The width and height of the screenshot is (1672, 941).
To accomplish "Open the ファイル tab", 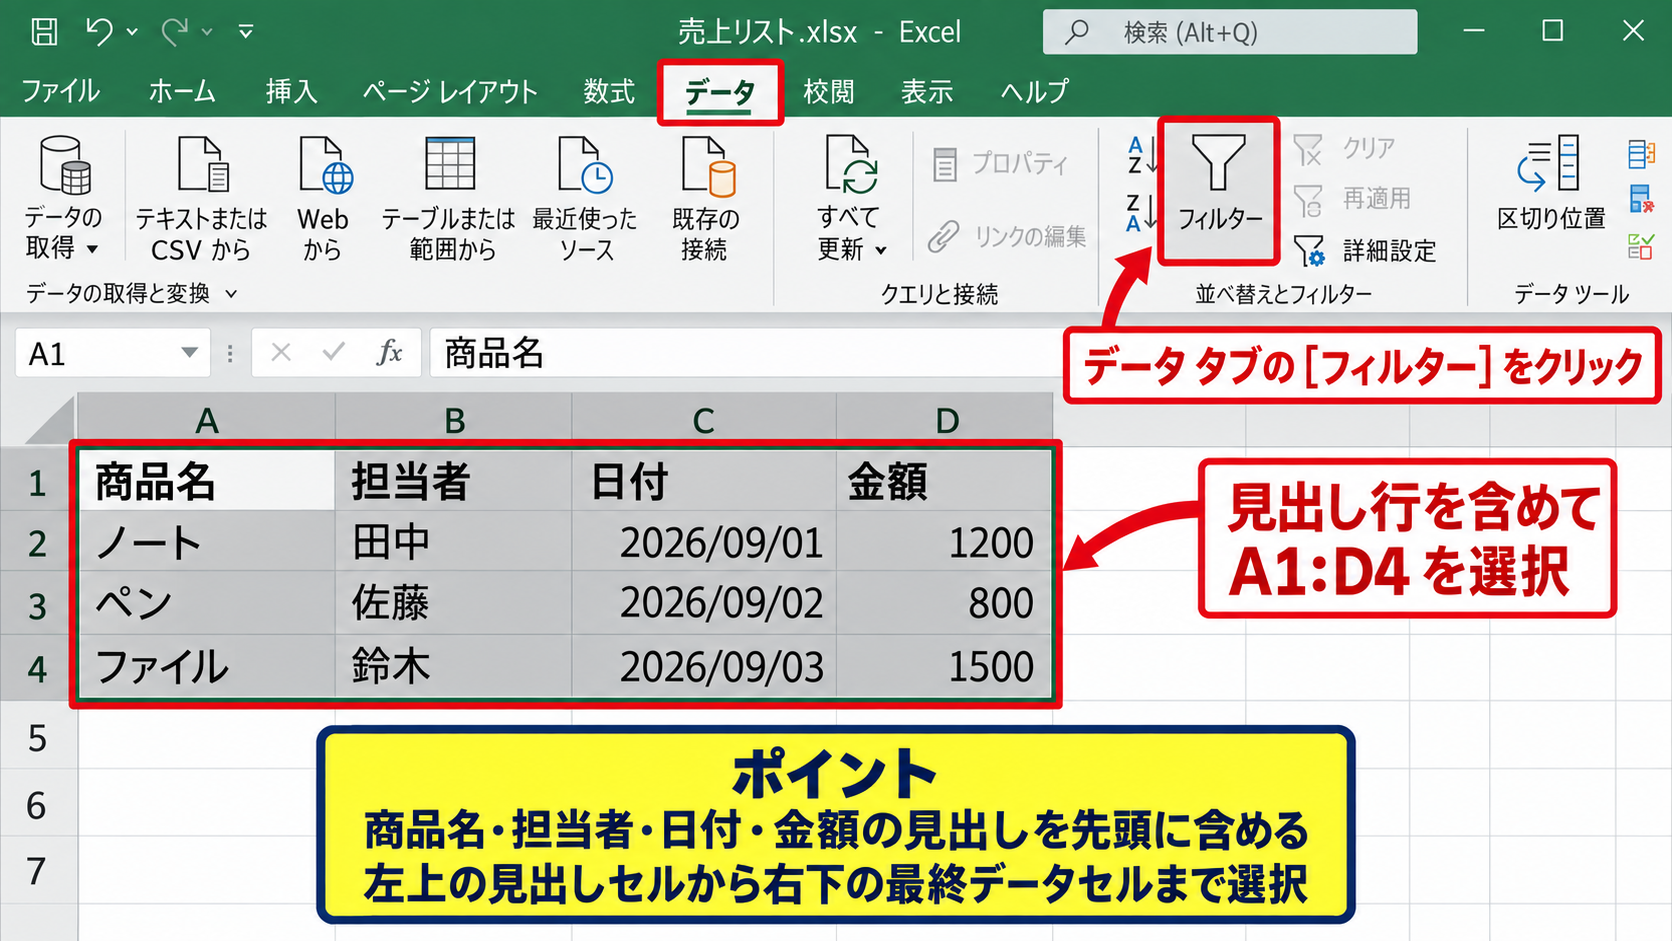I will point(61,91).
